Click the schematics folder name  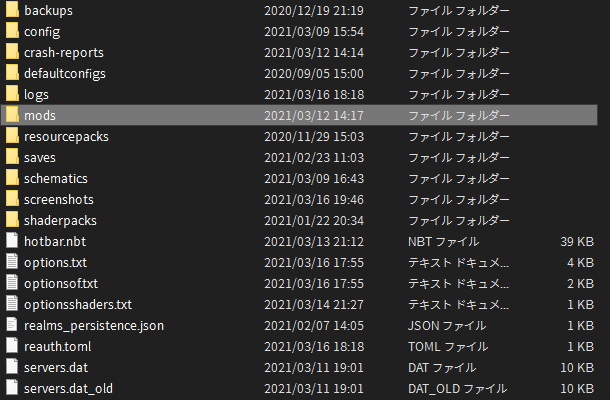click(x=56, y=178)
